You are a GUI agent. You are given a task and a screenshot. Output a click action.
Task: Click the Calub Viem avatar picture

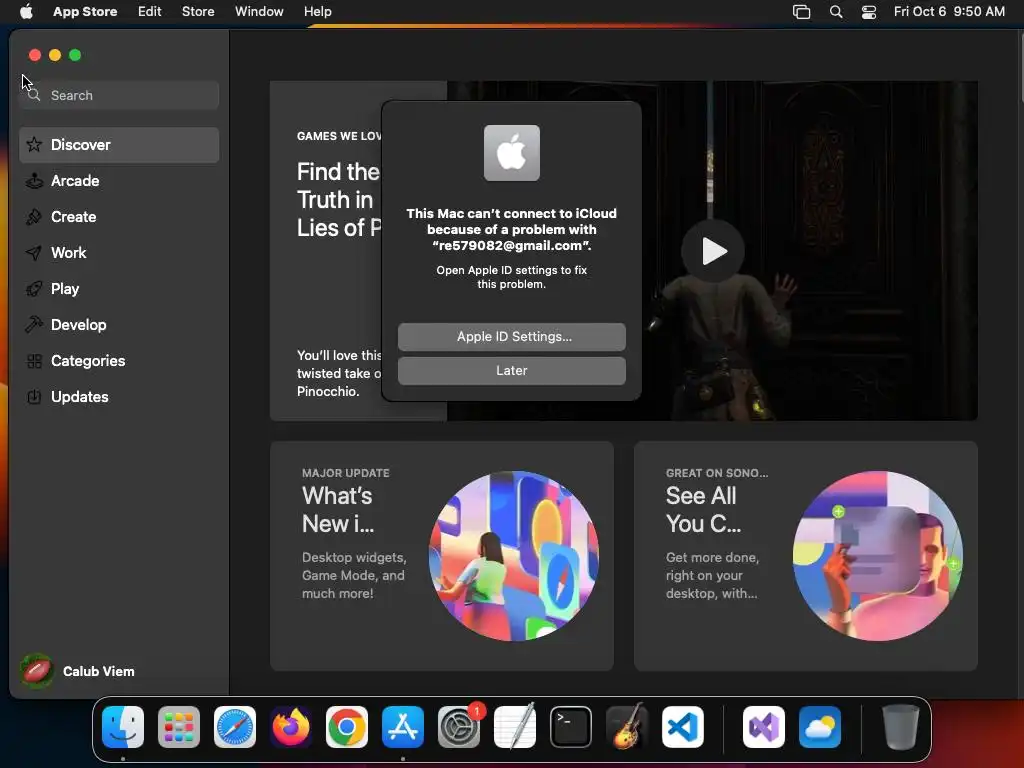37,671
